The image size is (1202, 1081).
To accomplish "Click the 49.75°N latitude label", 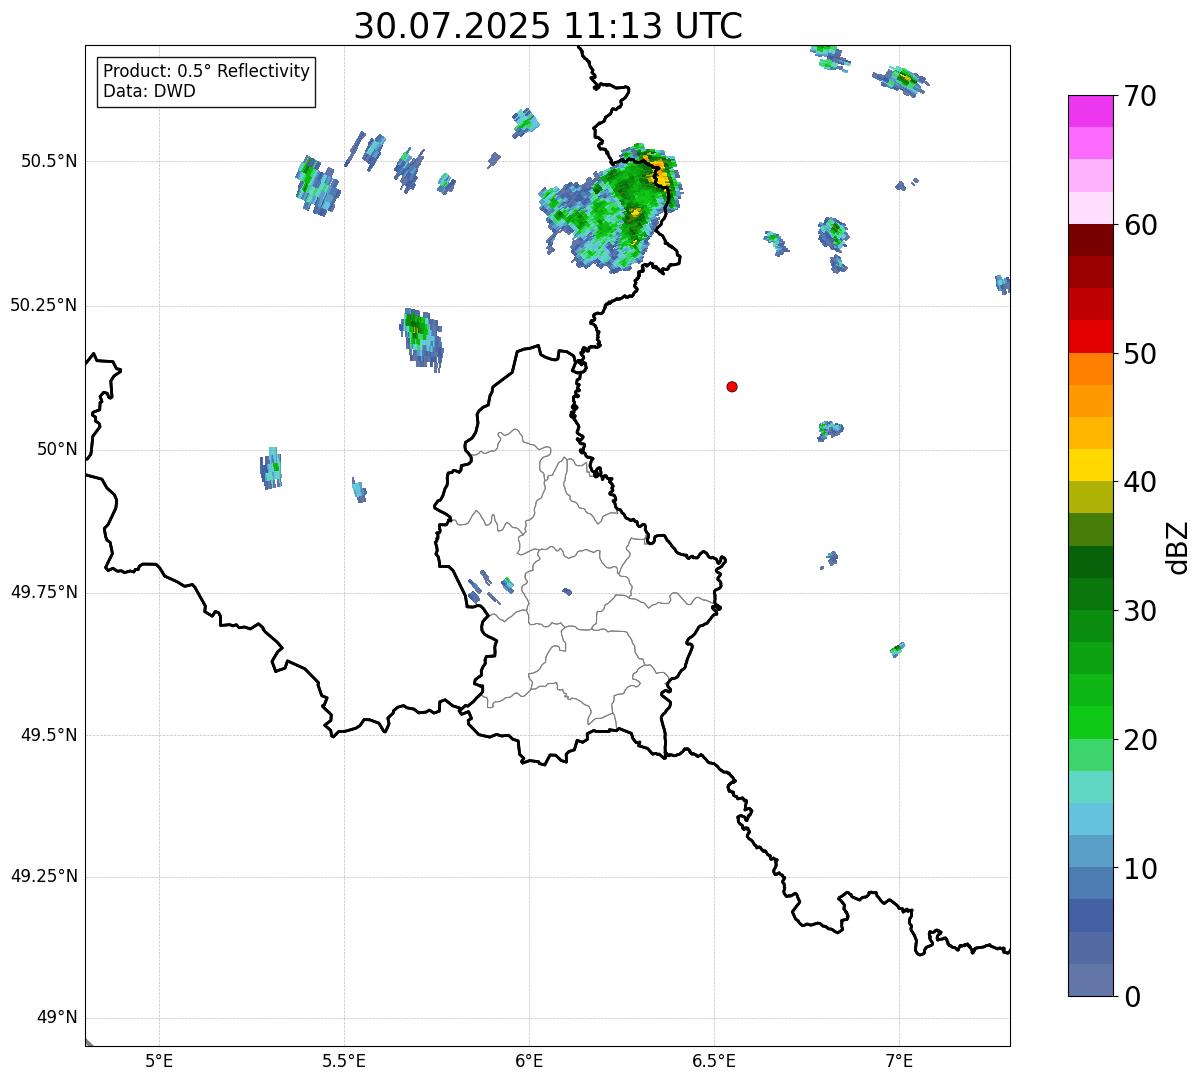I will 44,592.
